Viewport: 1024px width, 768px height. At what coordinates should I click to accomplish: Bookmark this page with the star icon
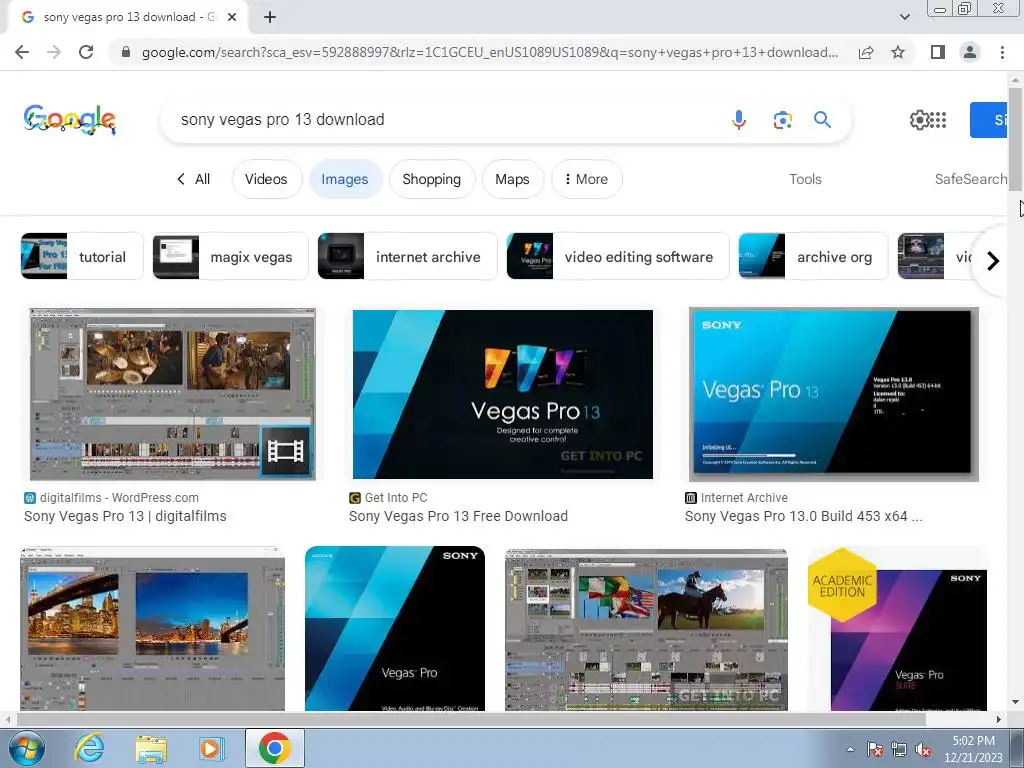[898, 52]
